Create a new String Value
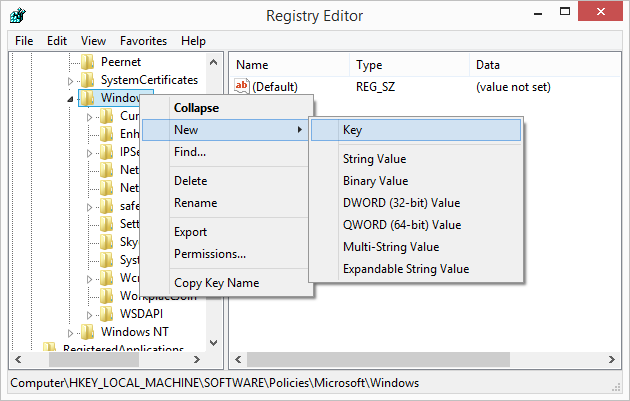The width and height of the screenshot is (630, 401). (x=416, y=159)
